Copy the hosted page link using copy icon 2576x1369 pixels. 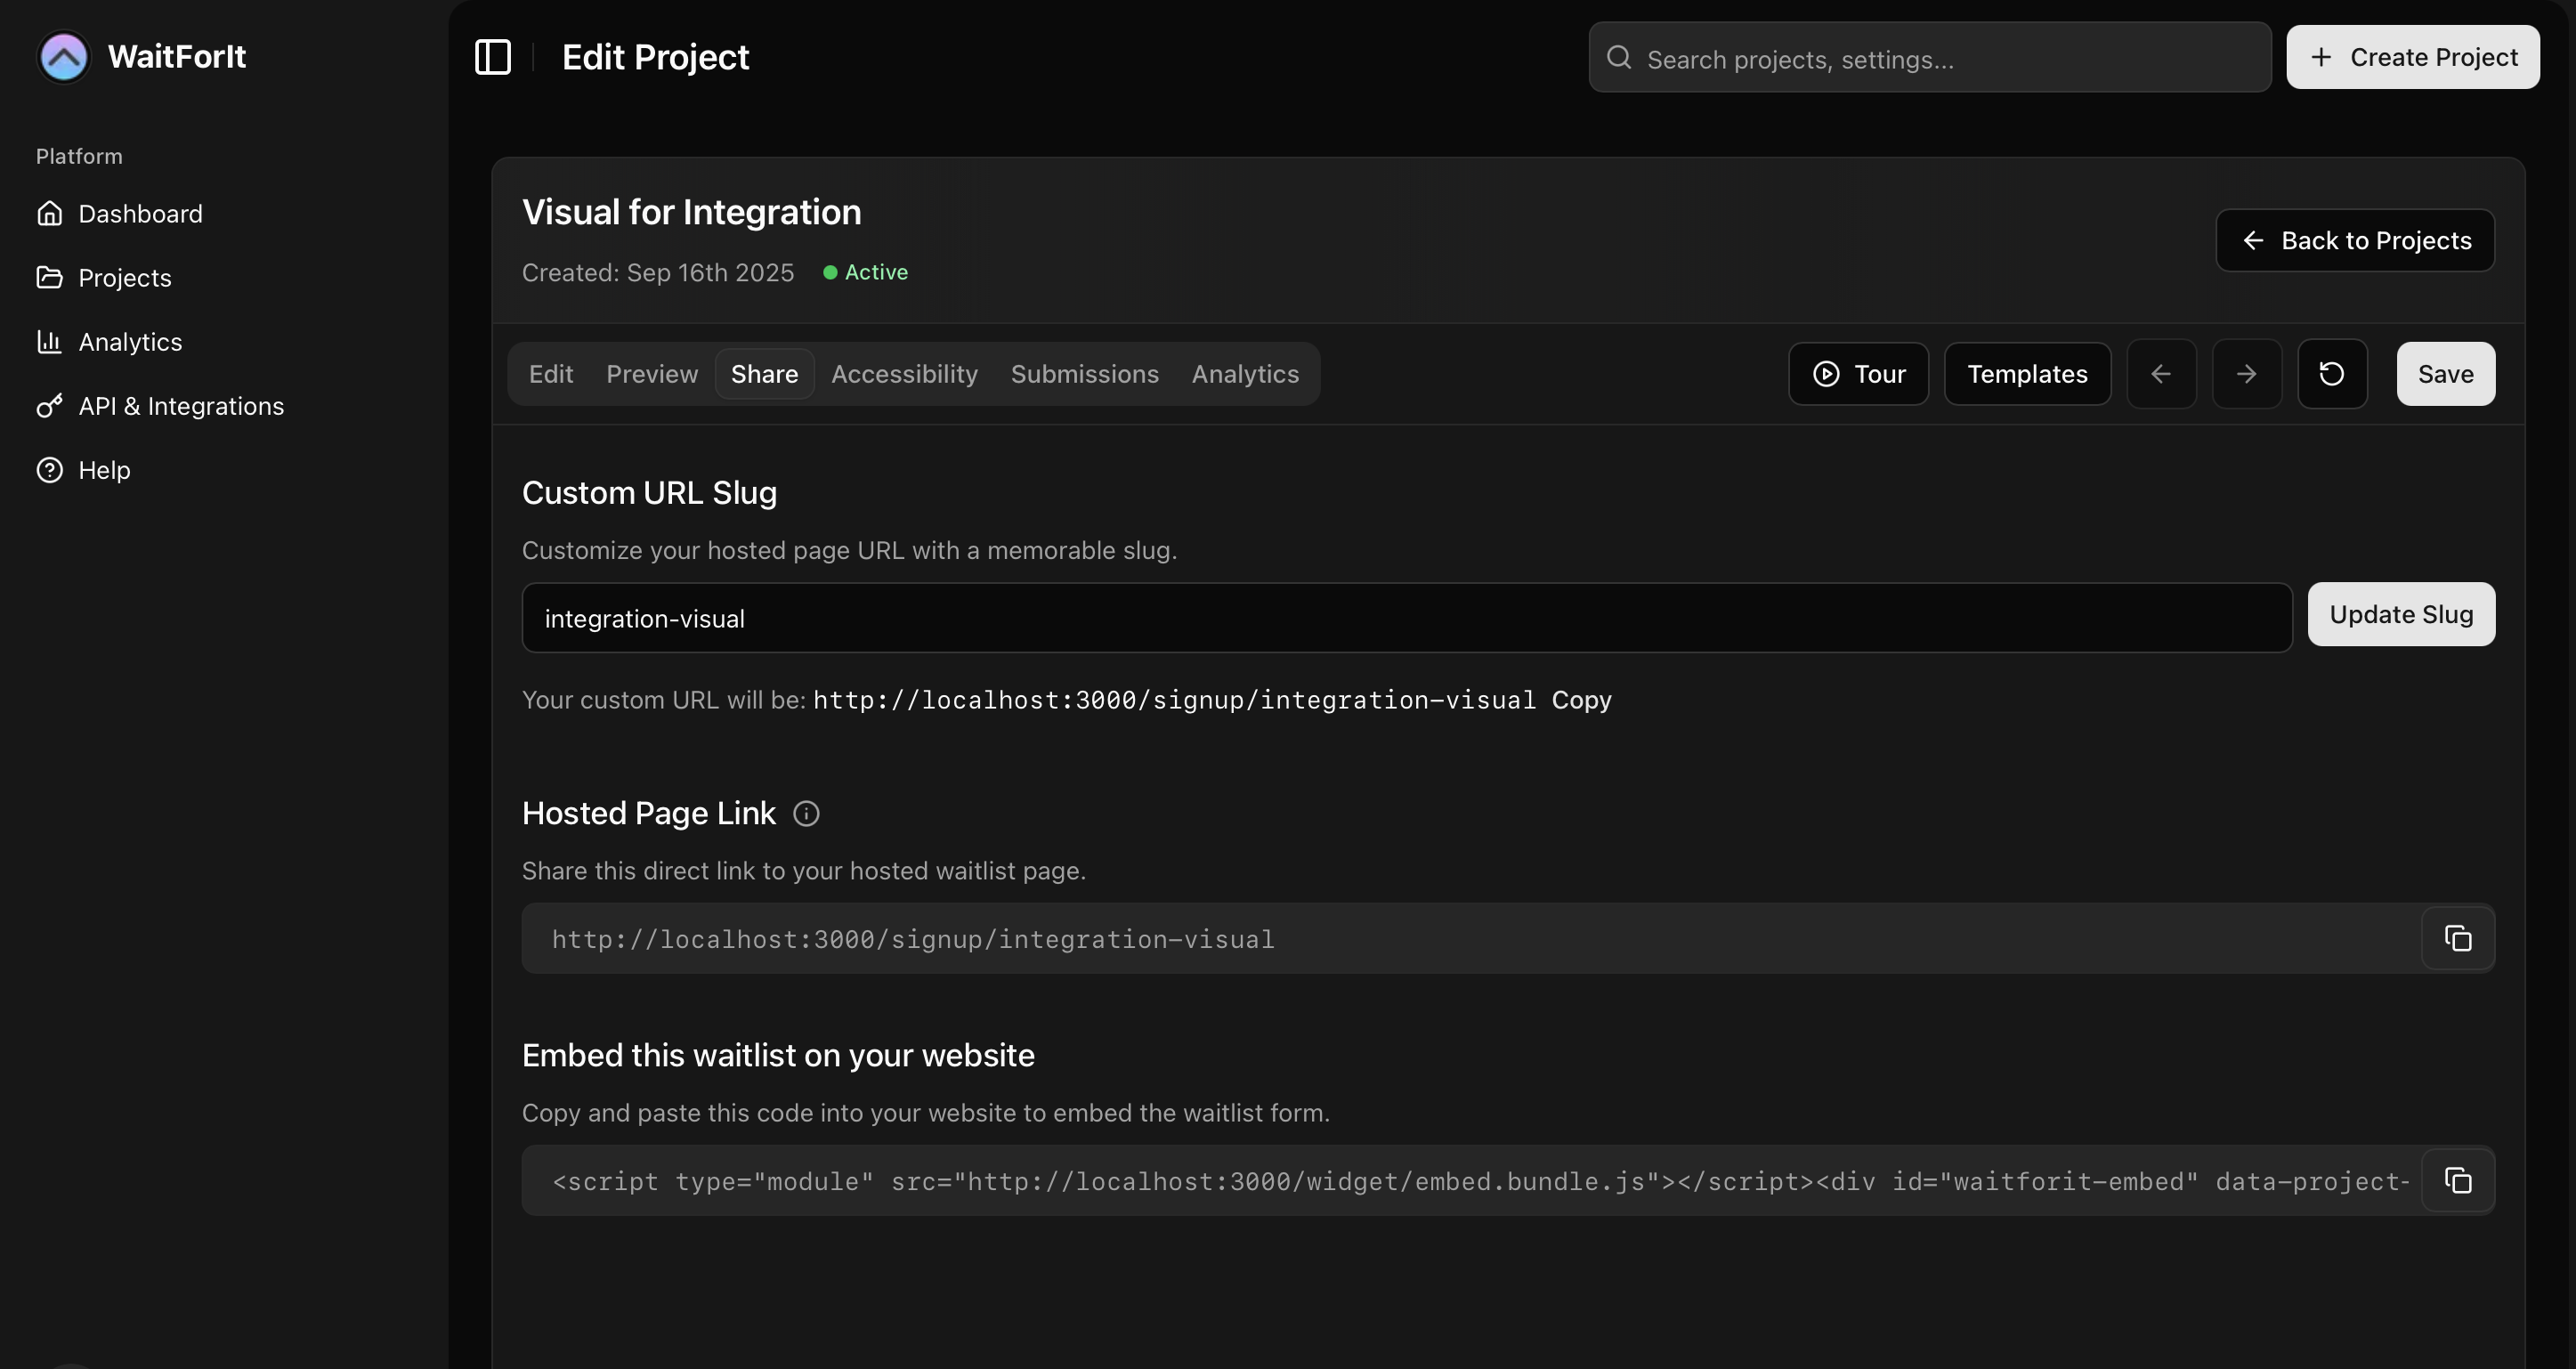[x=2457, y=938]
